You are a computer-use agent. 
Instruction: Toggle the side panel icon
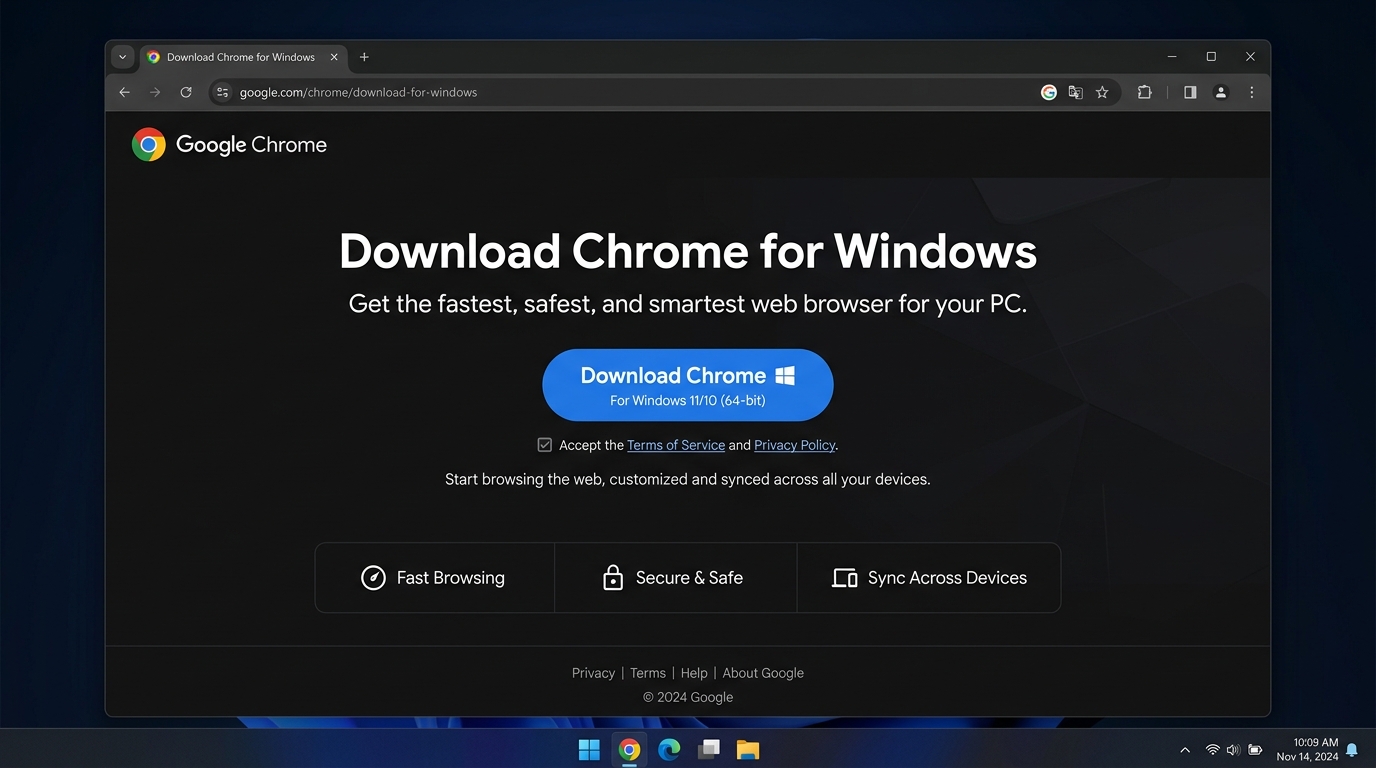coord(1190,92)
